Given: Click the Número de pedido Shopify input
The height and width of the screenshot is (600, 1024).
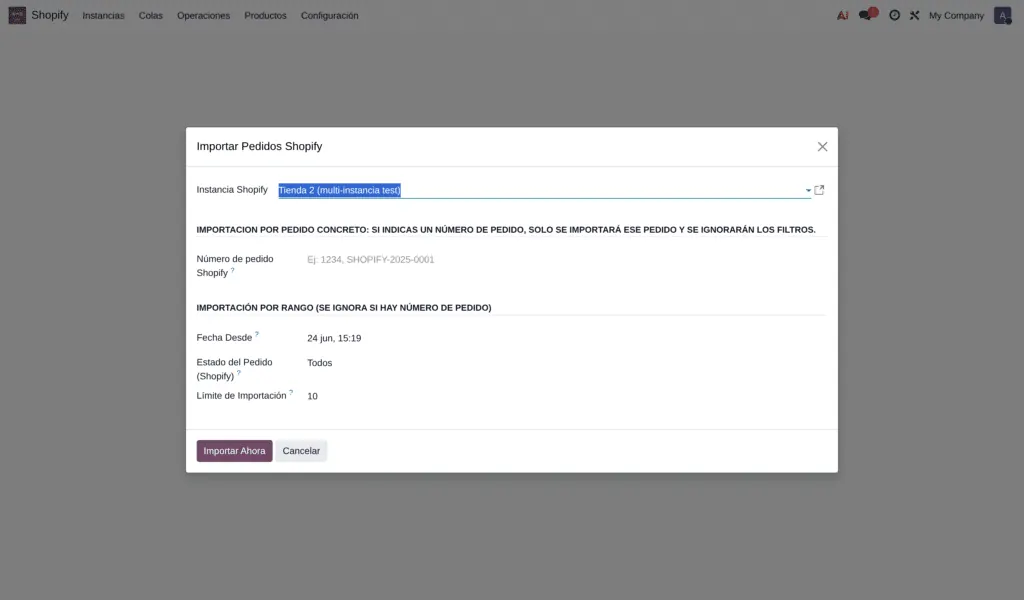Looking at the screenshot, I should click(566, 260).
